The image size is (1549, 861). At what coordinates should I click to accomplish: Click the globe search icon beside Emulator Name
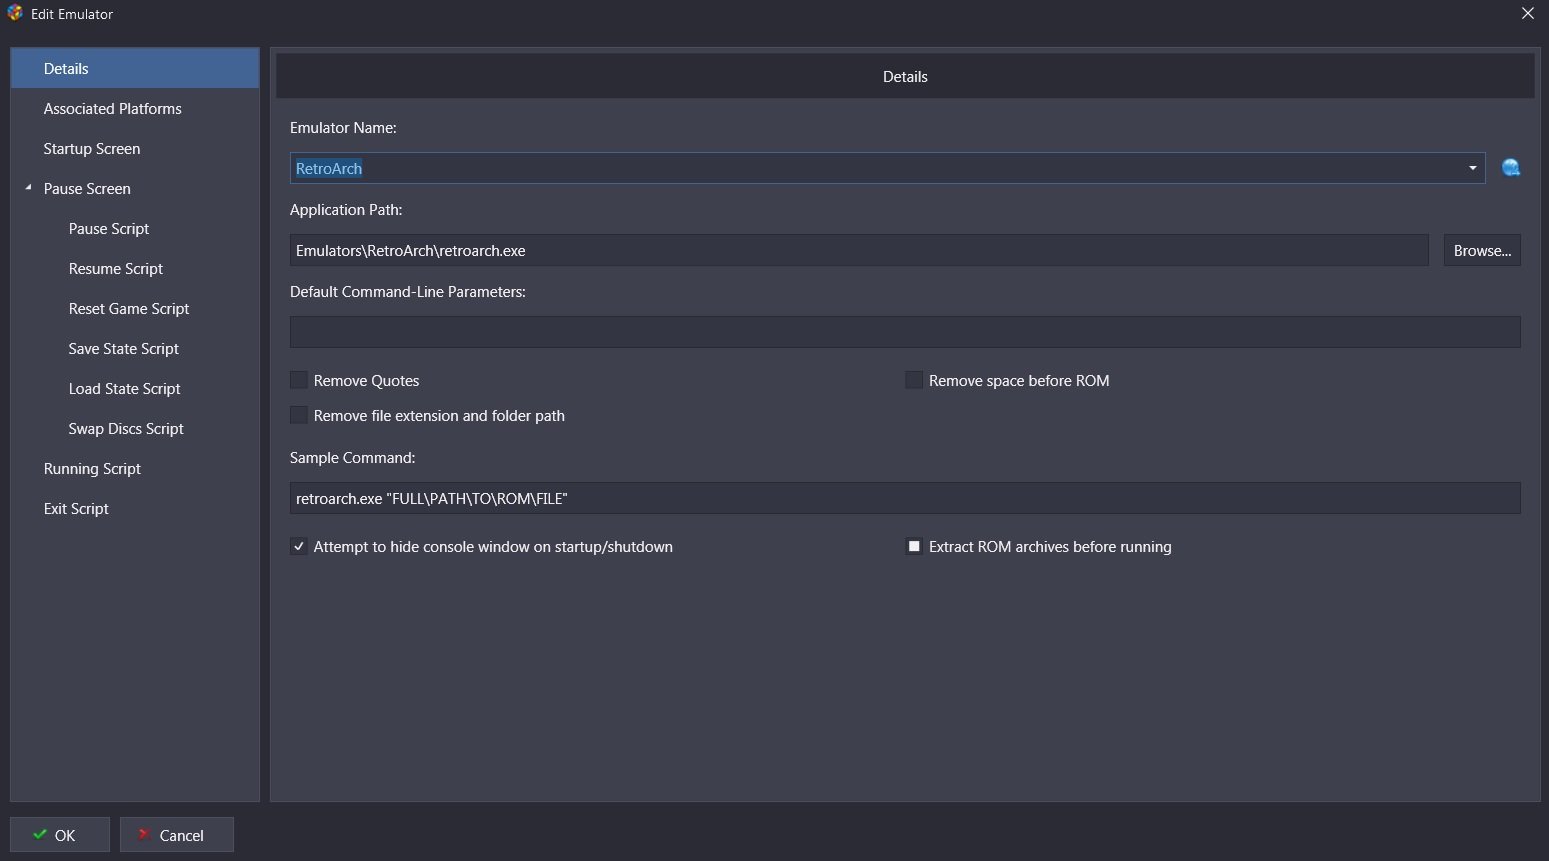1511,168
